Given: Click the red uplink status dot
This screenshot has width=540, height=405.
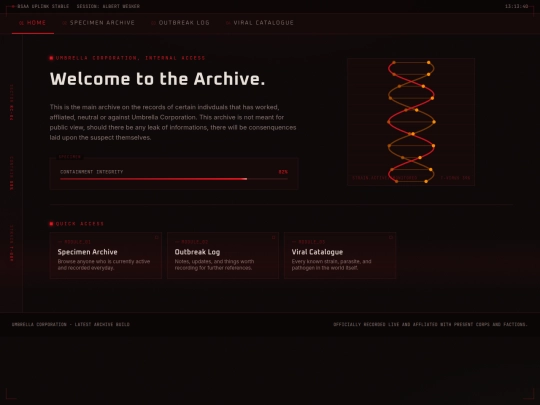Looking at the screenshot, I should 13,7.
